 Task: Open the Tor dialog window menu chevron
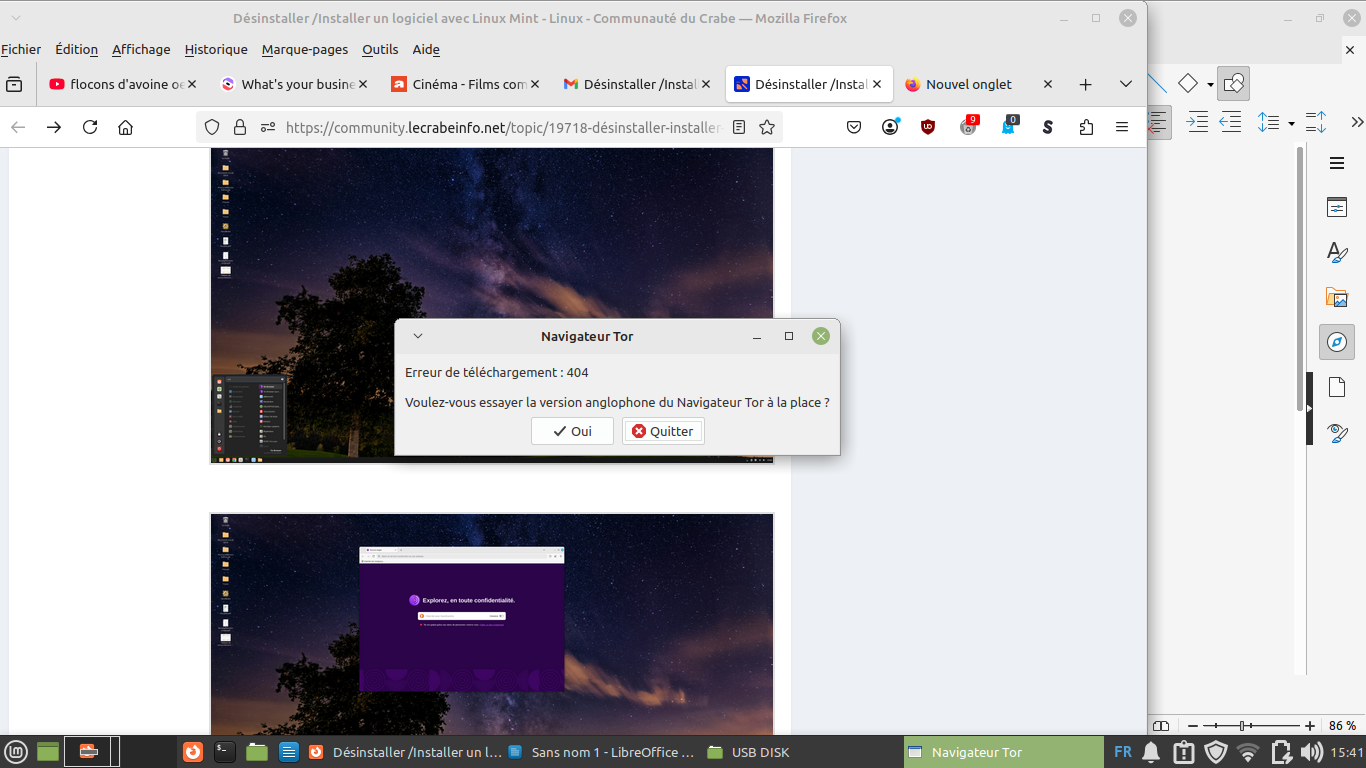pyautogui.click(x=418, y=336)
